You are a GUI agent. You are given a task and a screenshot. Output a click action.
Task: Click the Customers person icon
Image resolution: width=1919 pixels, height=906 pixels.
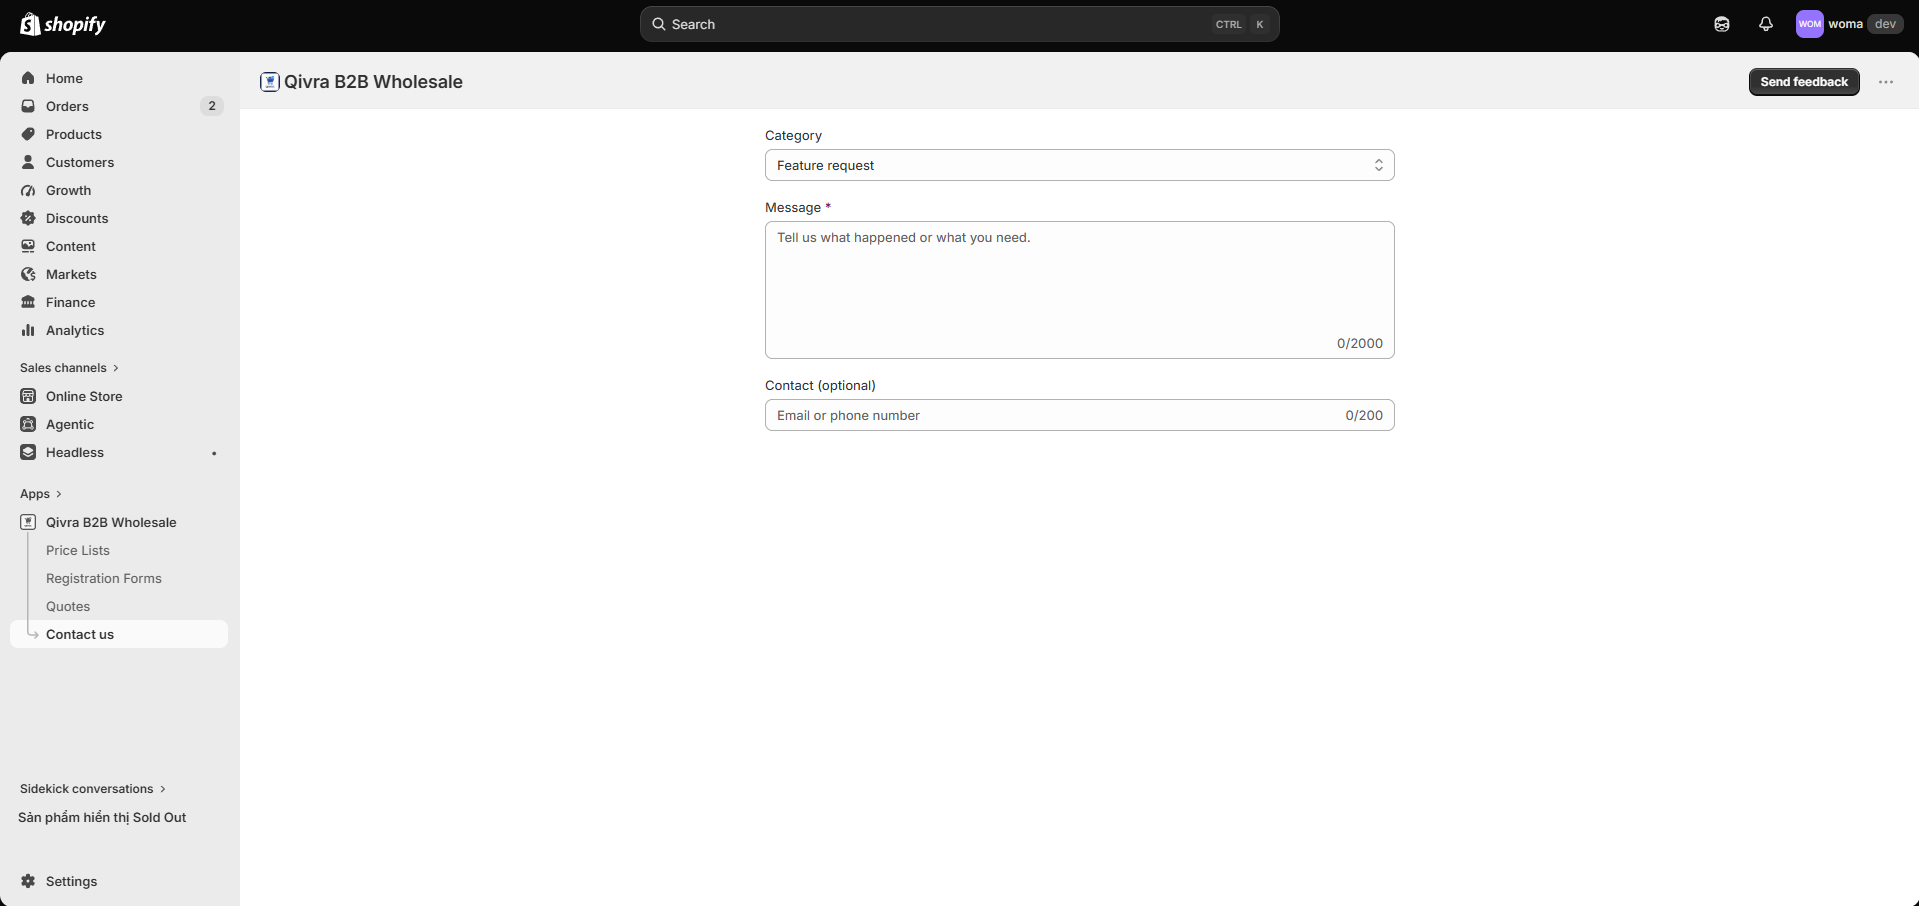coord(28,162)
